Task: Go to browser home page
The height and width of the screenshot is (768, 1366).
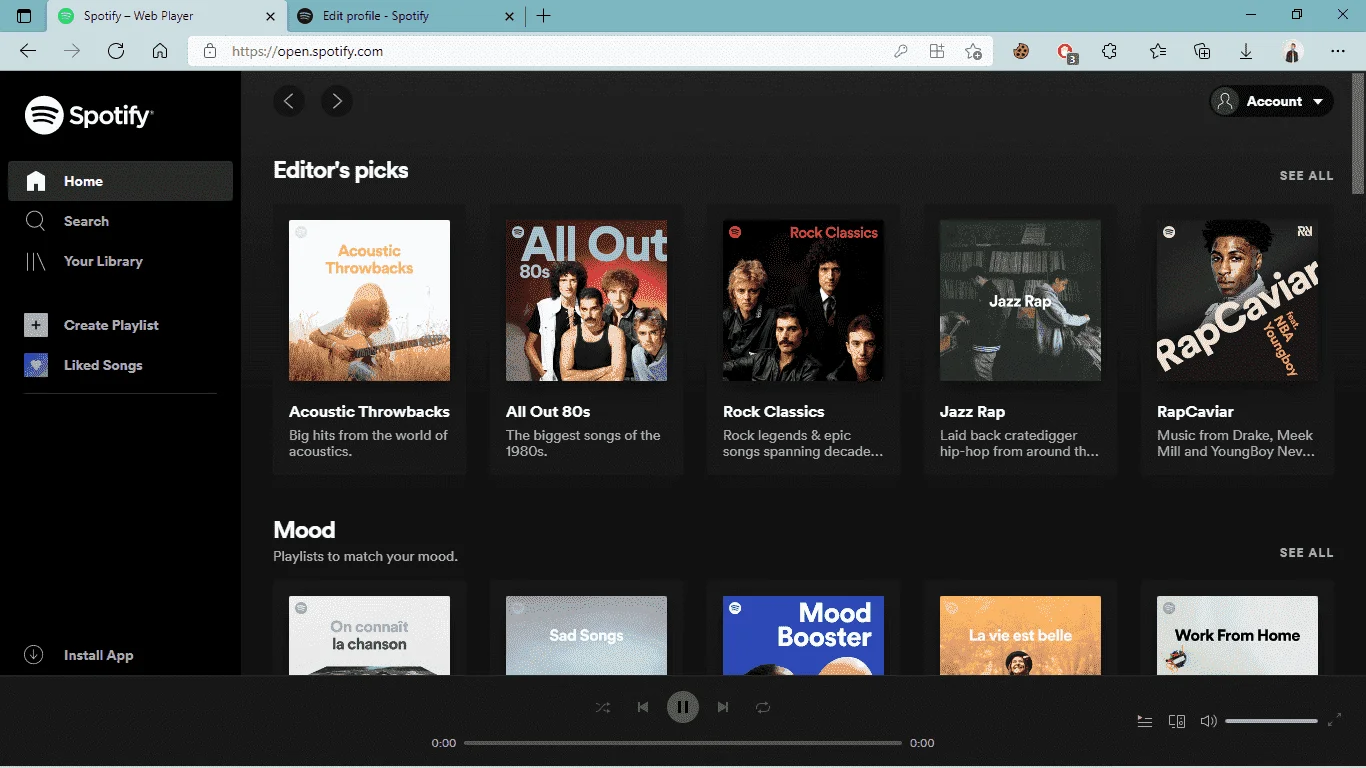Action: coord(160,51)
